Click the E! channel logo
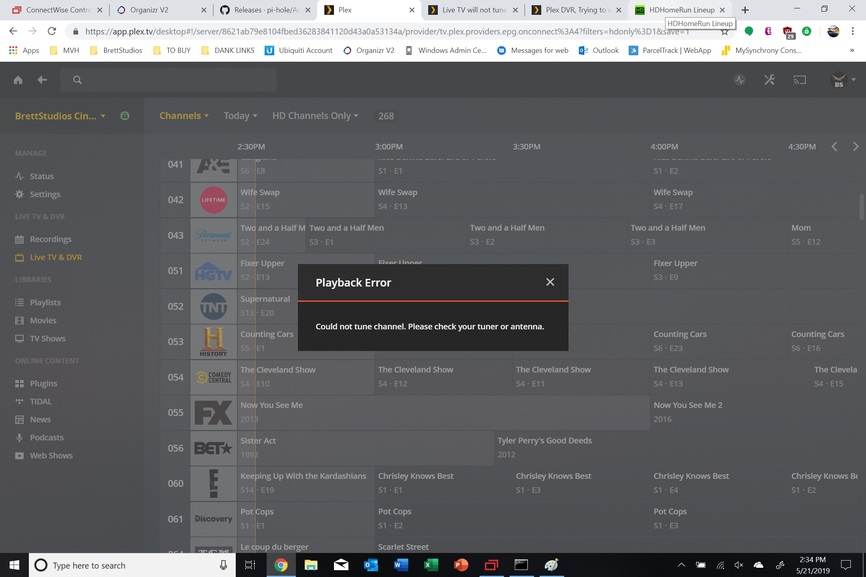This screenshot has height=577, width=866. tap(213, 484)
